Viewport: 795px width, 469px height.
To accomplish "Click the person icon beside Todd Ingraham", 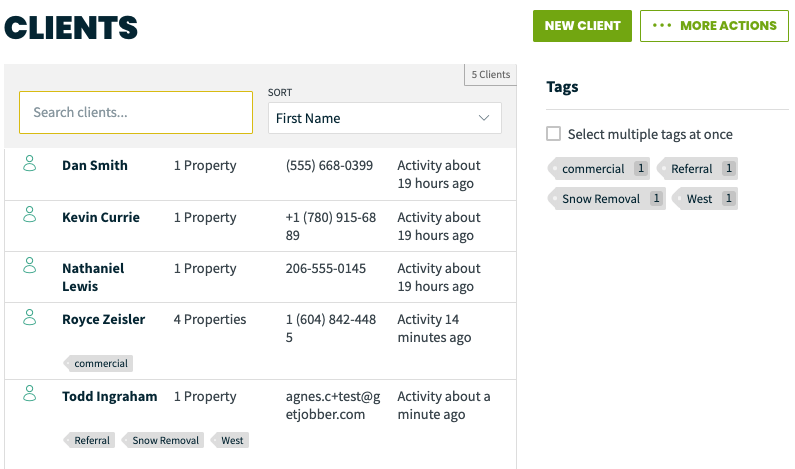I will [30, 394].
